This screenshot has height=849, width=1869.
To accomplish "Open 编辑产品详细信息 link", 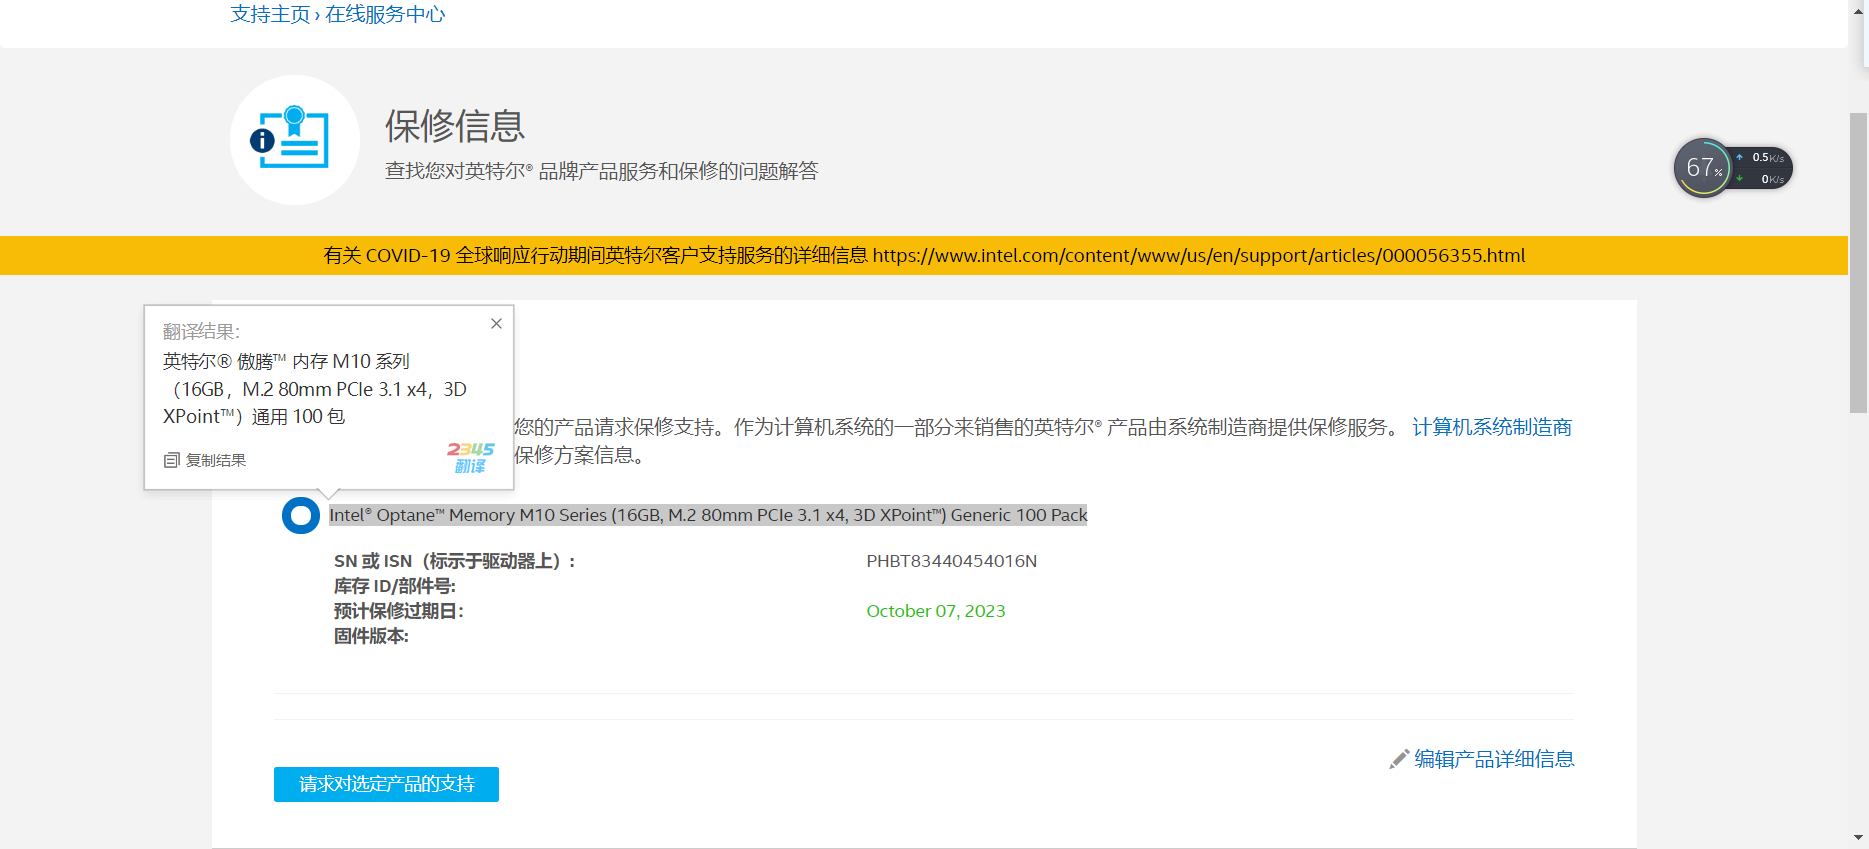I will point(1494,759).
